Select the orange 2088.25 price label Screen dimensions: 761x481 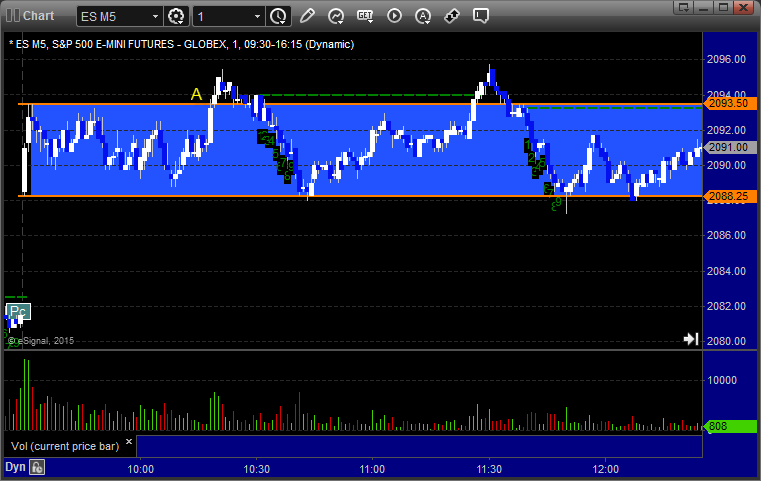click(729, 196)
